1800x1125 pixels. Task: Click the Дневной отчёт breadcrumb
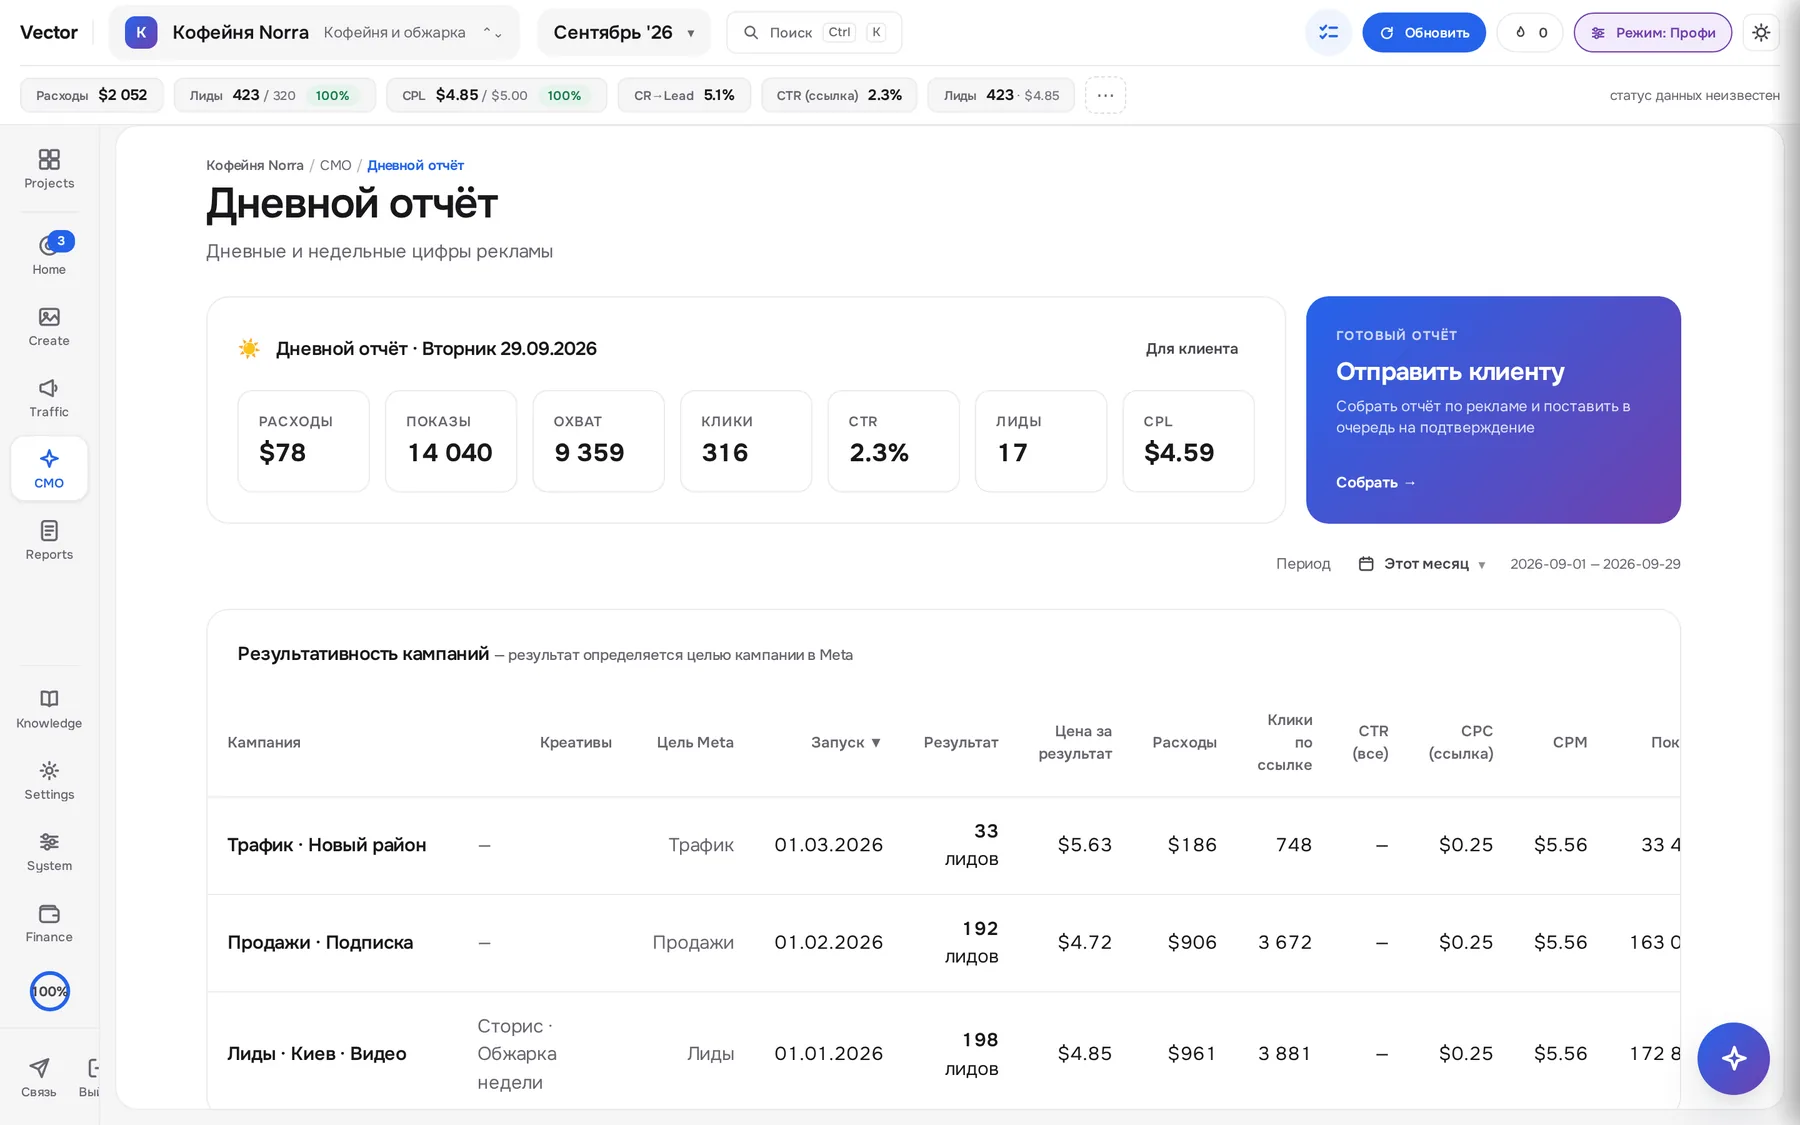pos(415,165)
